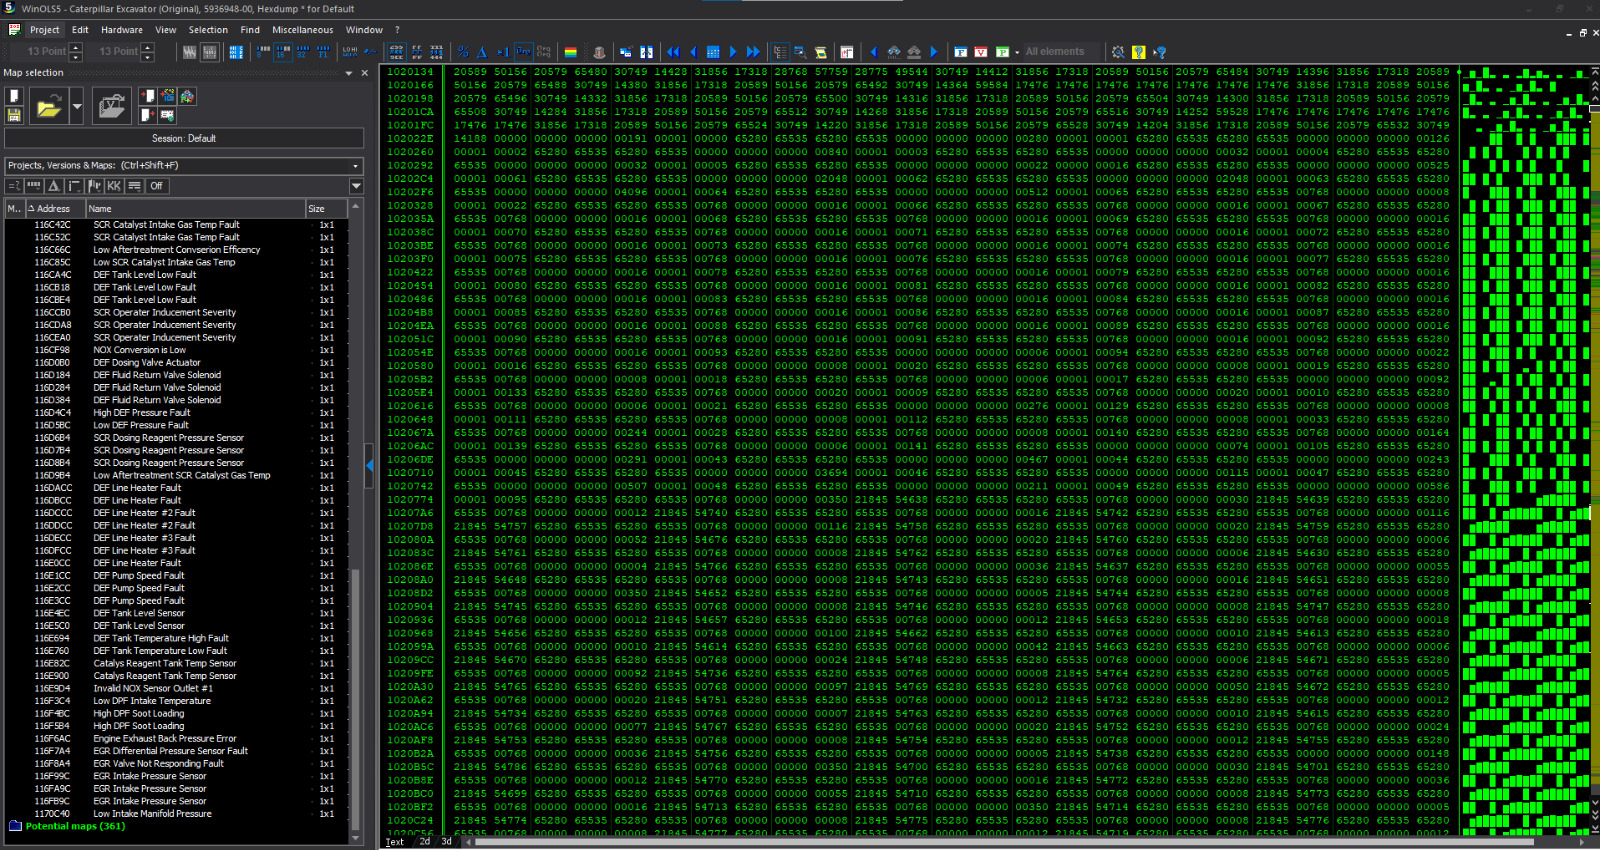Viewport: 1600px width, 850px height.
Task: Open configuration with the gear icon
Action: [1118, 52]
